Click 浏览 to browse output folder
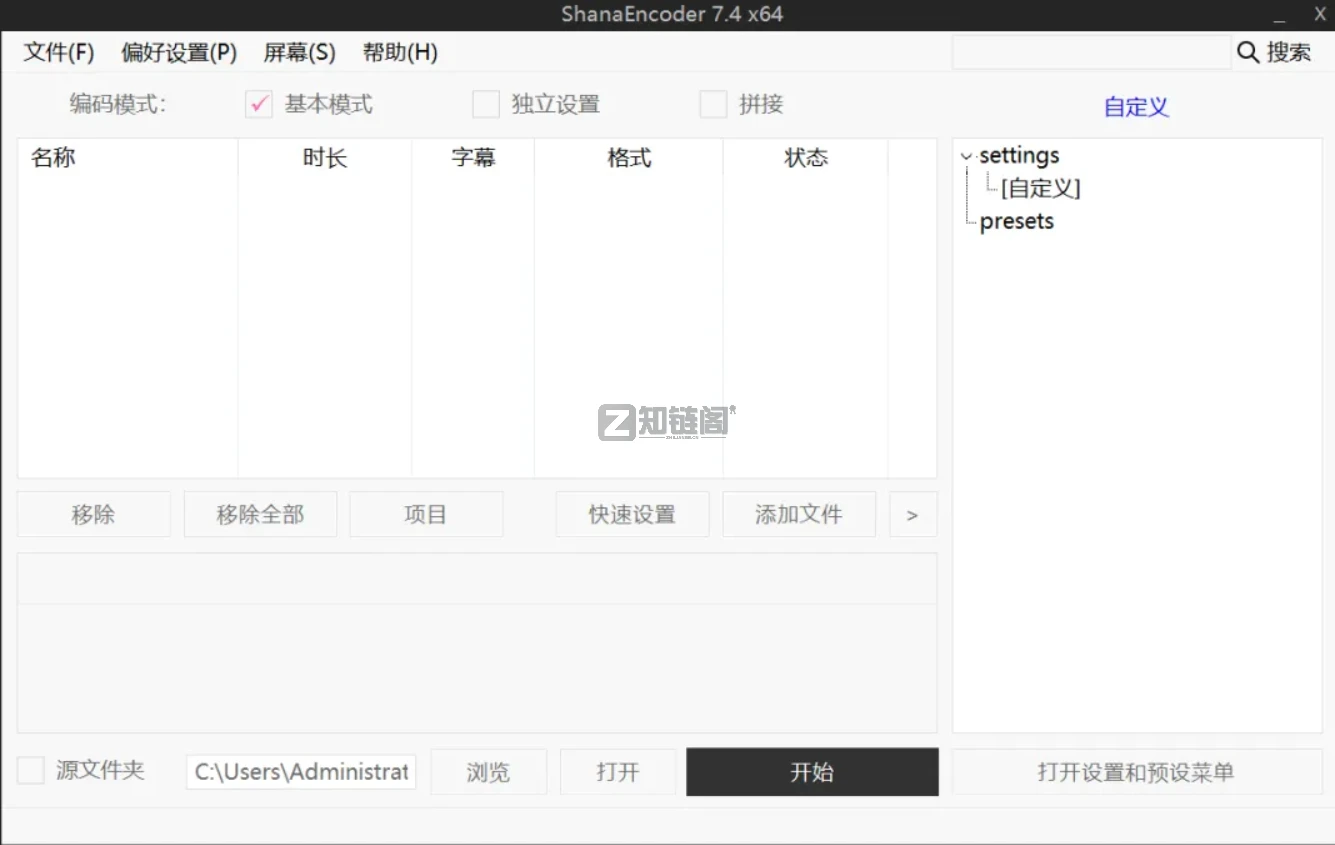 (488, 771)
